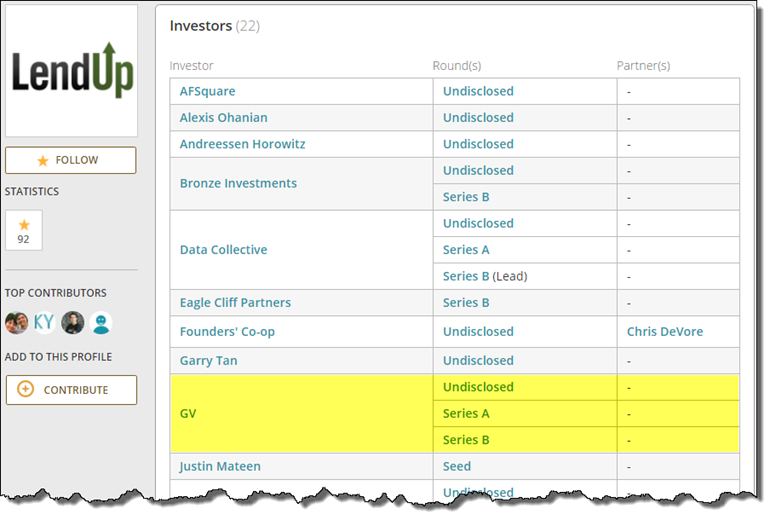Open the Eagle Cliff Partners link
Screen dimensions: 770x526
[235, 302]
